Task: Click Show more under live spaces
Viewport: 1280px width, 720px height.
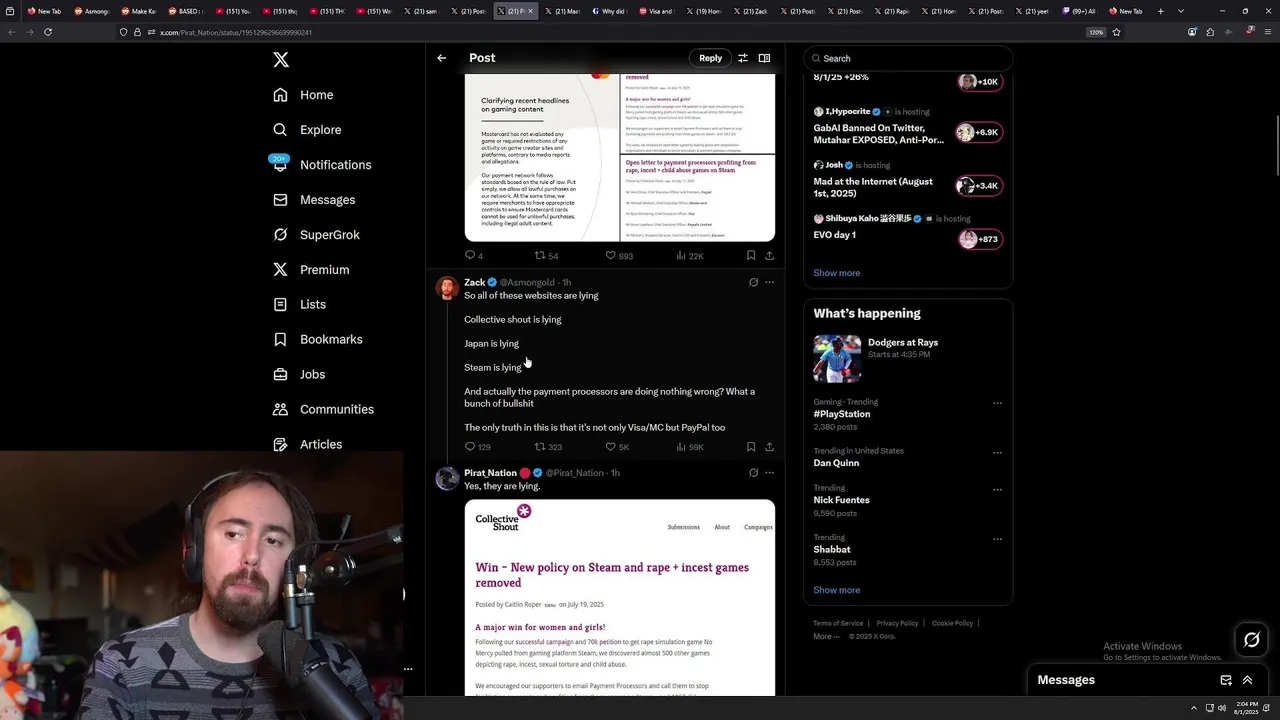Action: [836, 273]
